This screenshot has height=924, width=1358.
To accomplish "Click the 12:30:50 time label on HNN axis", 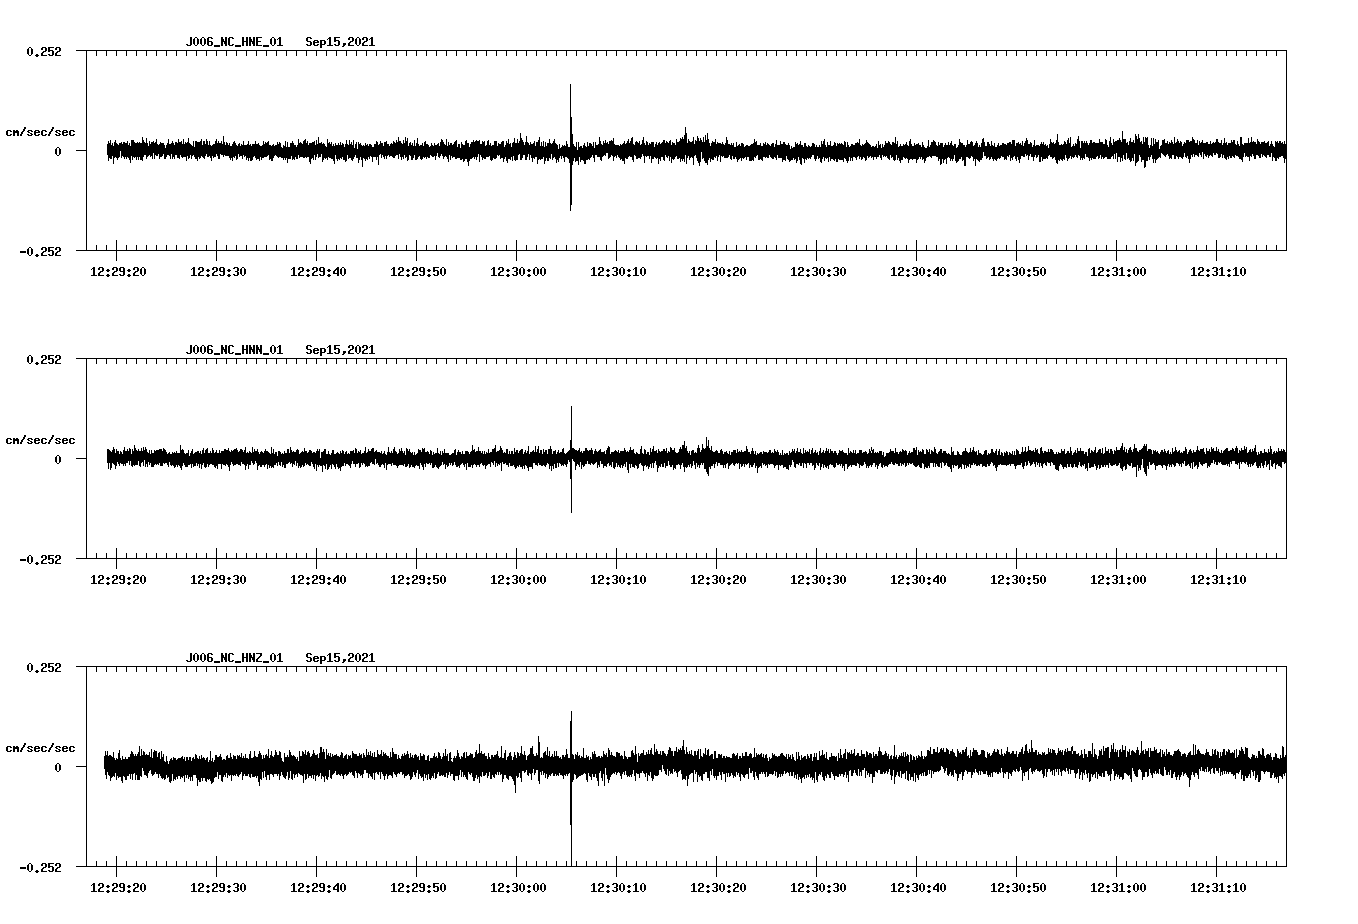I will tap(1018, 580).
